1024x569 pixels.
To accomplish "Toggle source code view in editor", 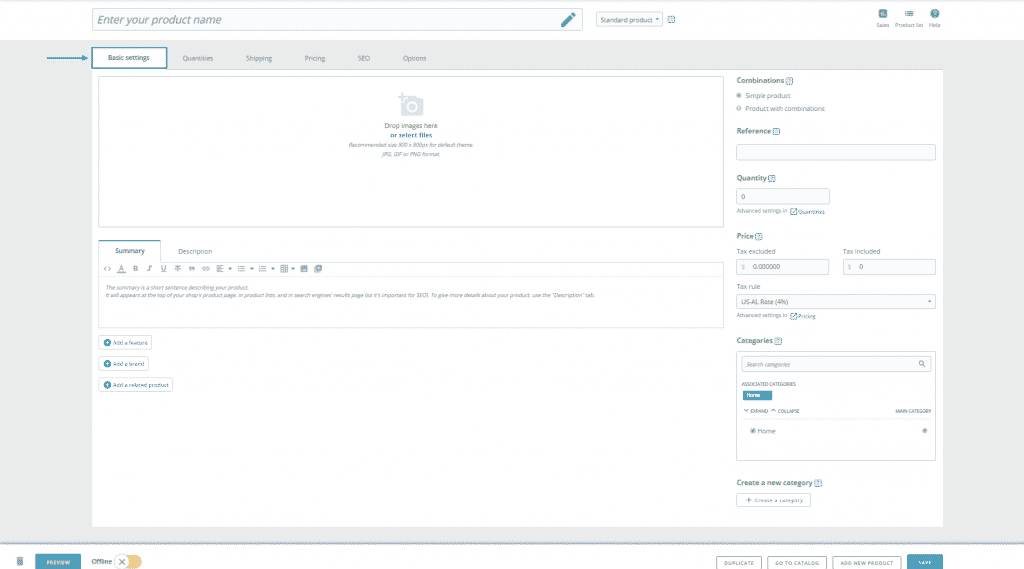I will point(107,268).
